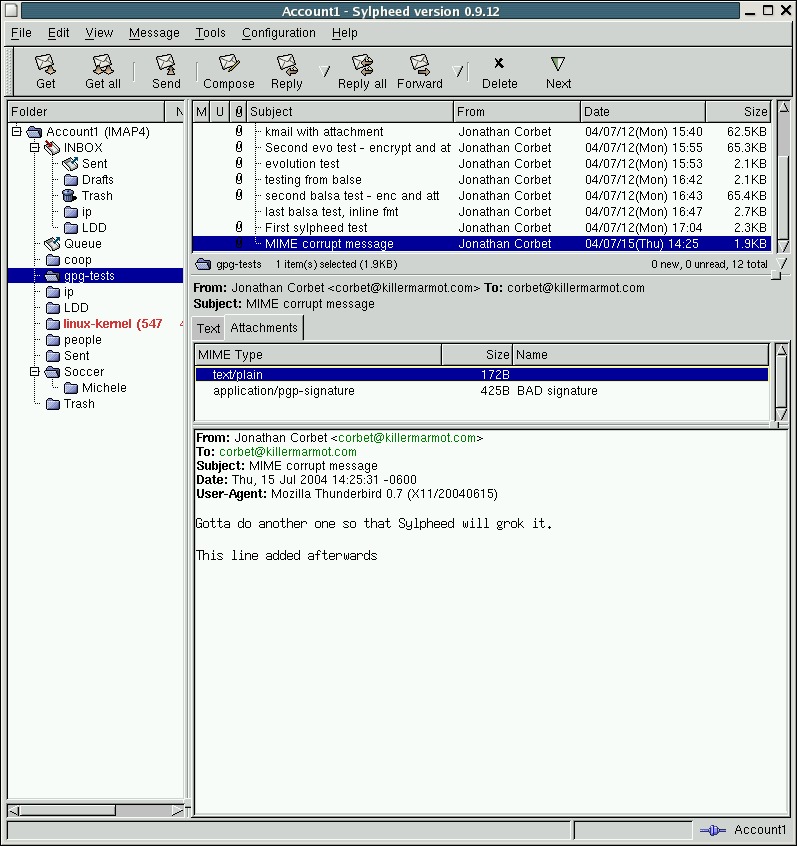Click the online status plug icon
Viewport: 797px width, 846px height.
[x=713, y=830]
